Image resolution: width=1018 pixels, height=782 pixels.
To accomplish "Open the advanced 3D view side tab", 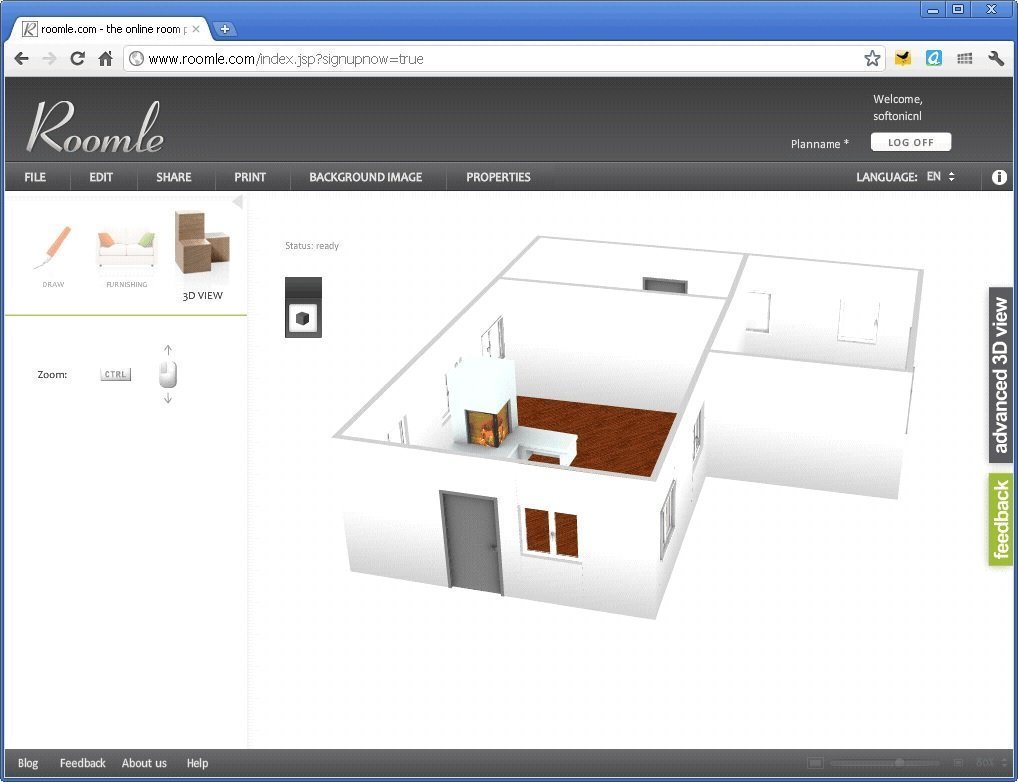I will 1001,375.
